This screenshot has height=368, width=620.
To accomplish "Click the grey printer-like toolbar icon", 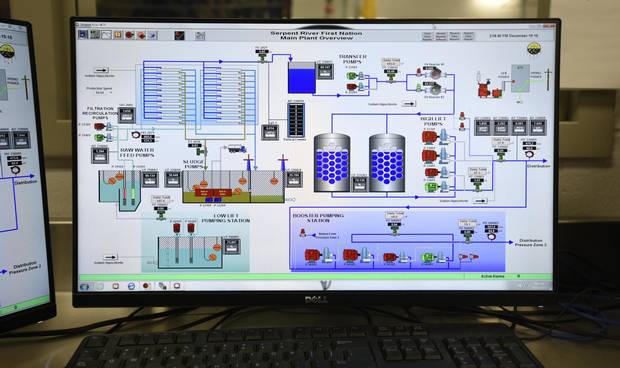I will [200, 36].
